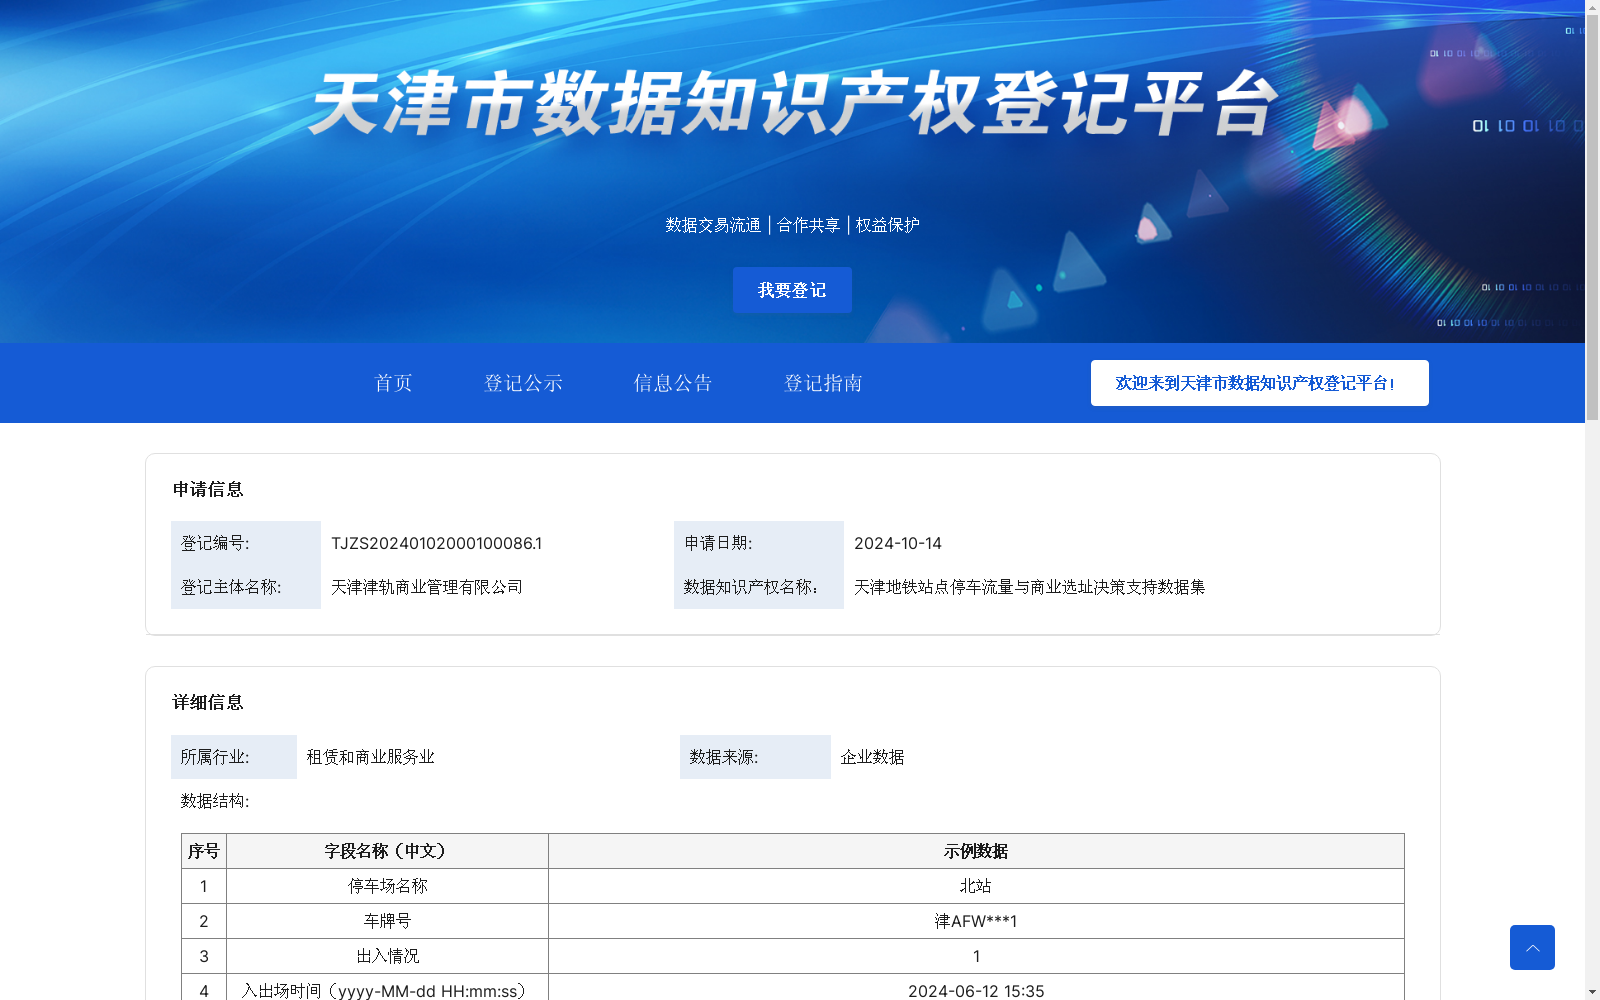Open the 登记公示 navigation item

[x=523, y=383]
